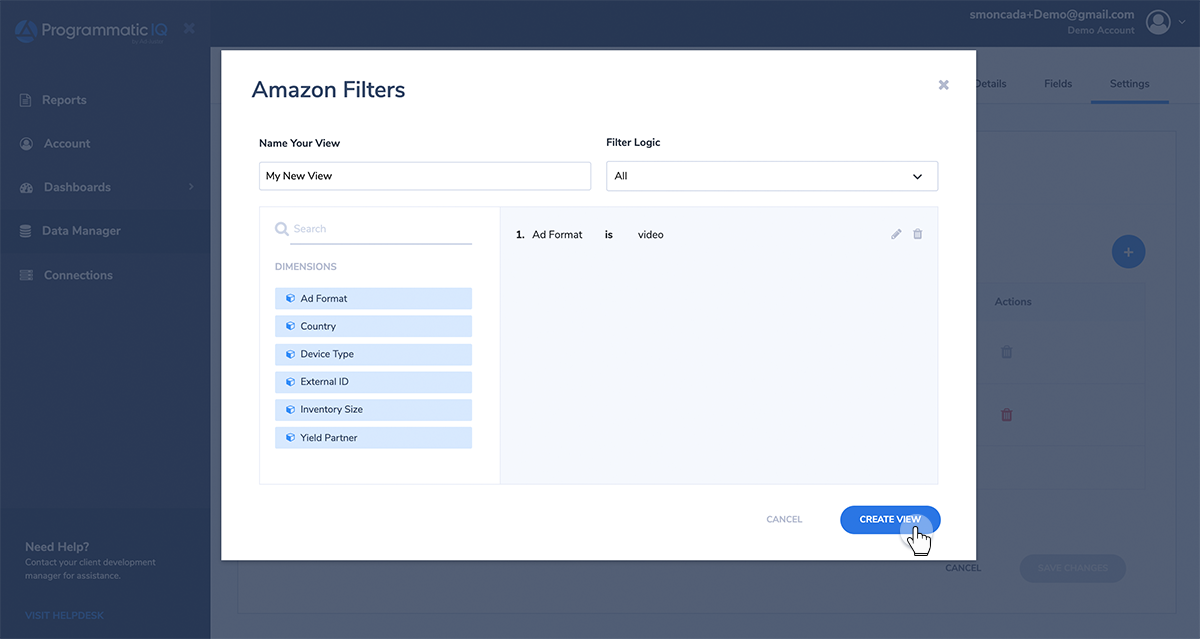Edit the Ad Format filter with pencil icon
The height and width of the screenshot is (639, 1200).
point(896,234)
